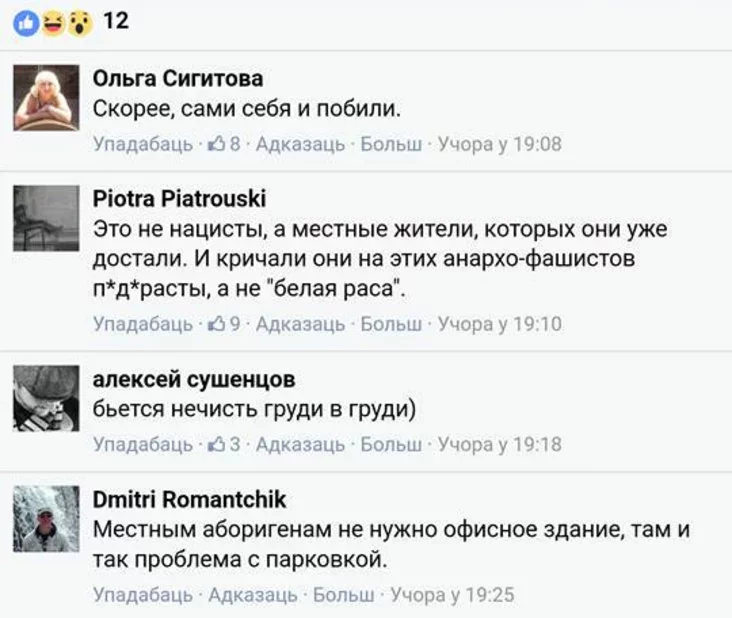Screen dimensions: 732x618
Task: Like the comment posted at 19:08 via Упадабаць
Action: coord(142,144)
